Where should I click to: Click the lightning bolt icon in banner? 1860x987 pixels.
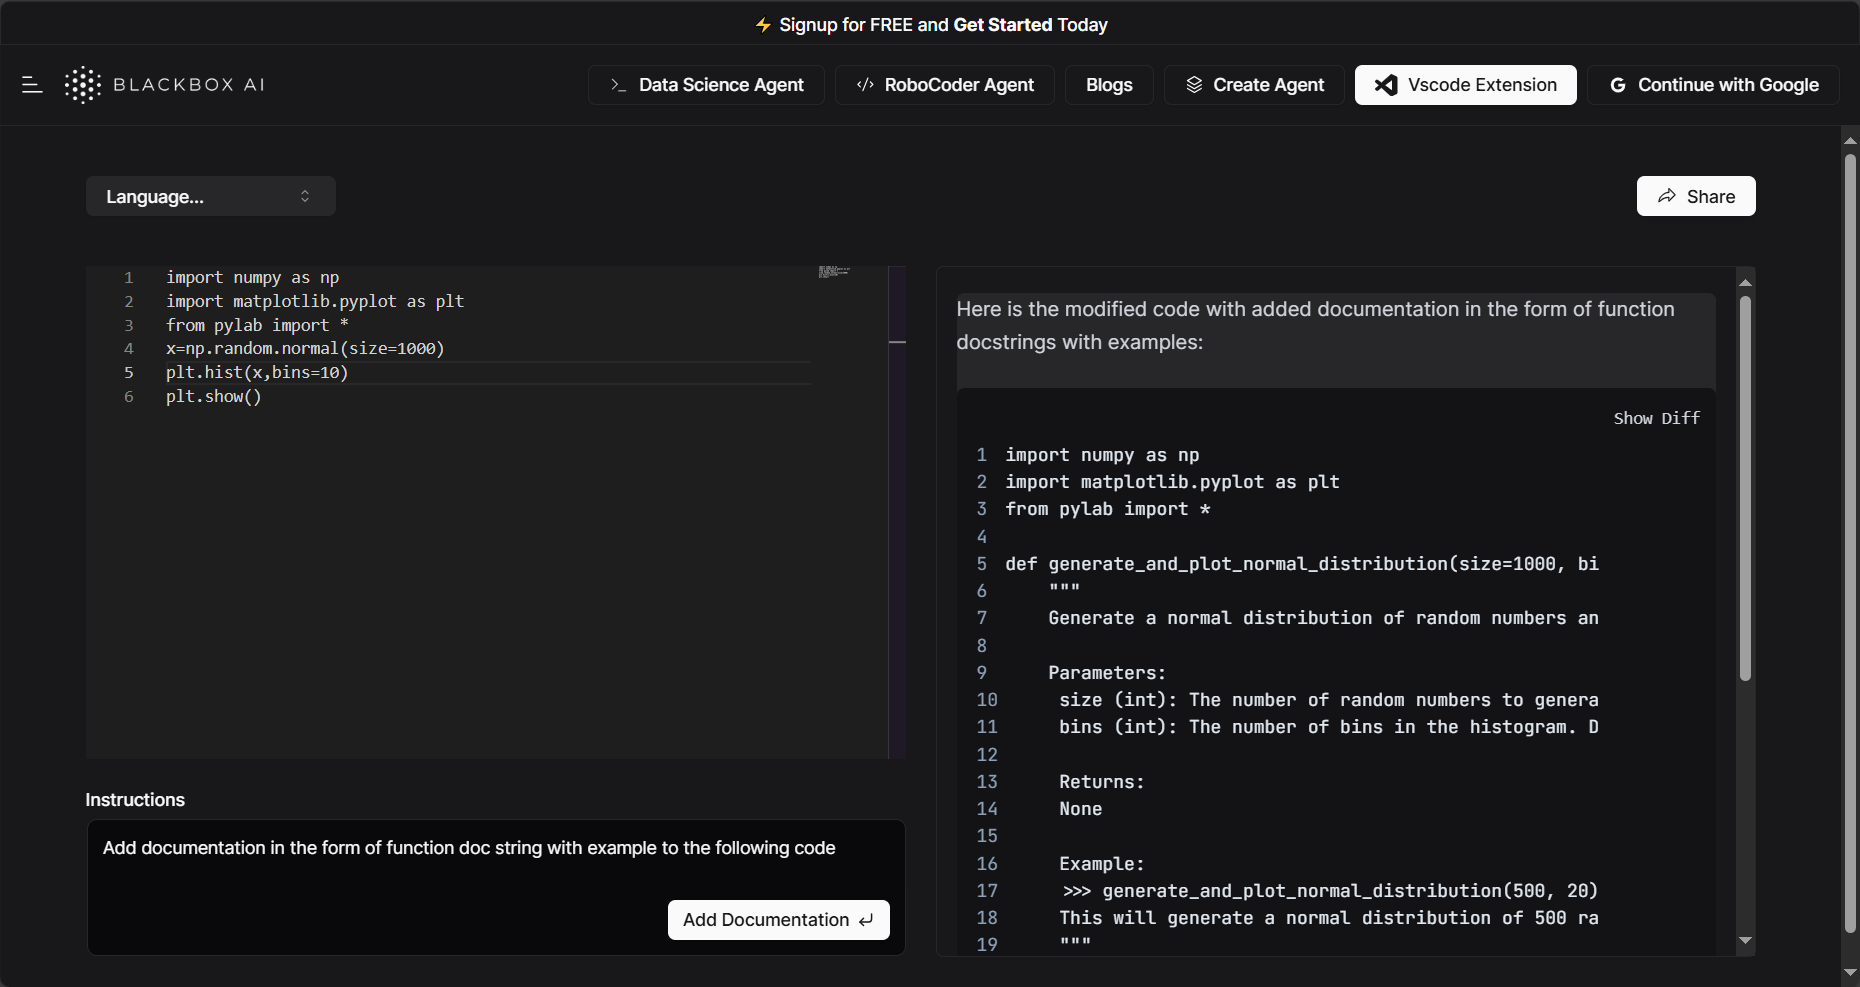point(763,25)
